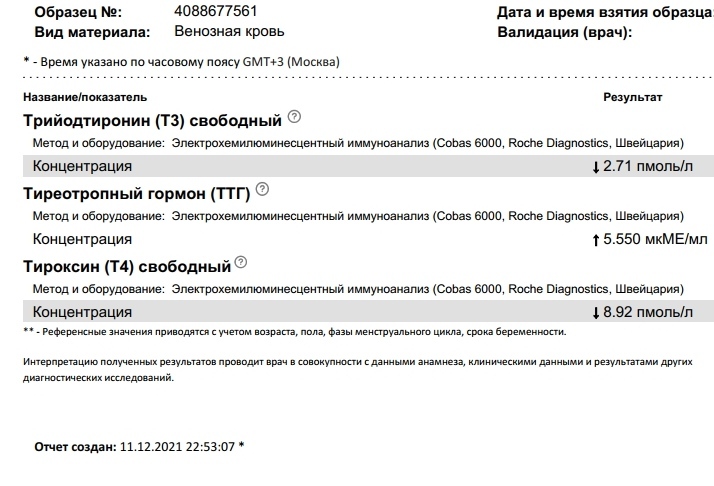Screen dimensions: 714x486
Task: Select the Трийодтиронин (Т3) свободный heading
Action: [x=152, y=122]
